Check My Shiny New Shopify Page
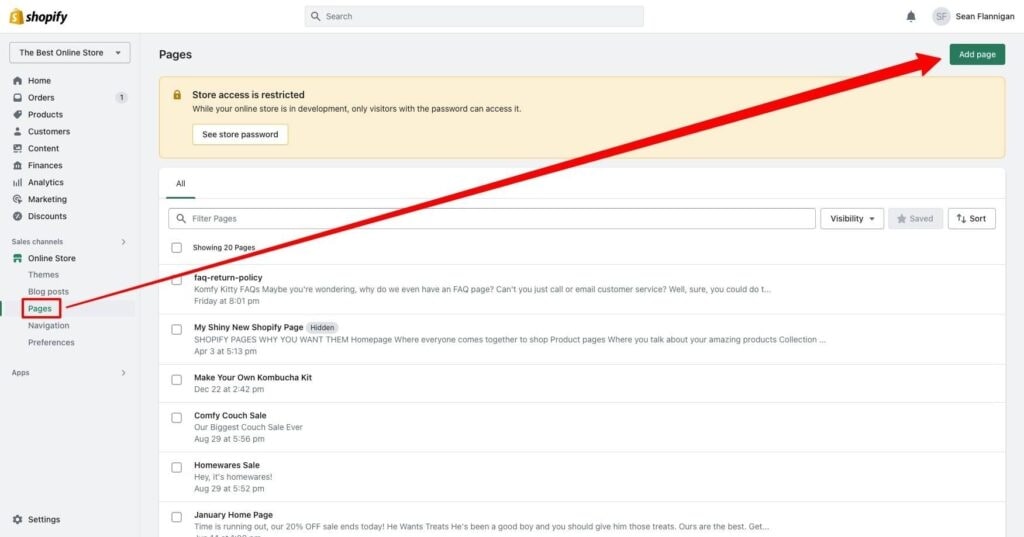The image size is (1024, 537). 176,329
